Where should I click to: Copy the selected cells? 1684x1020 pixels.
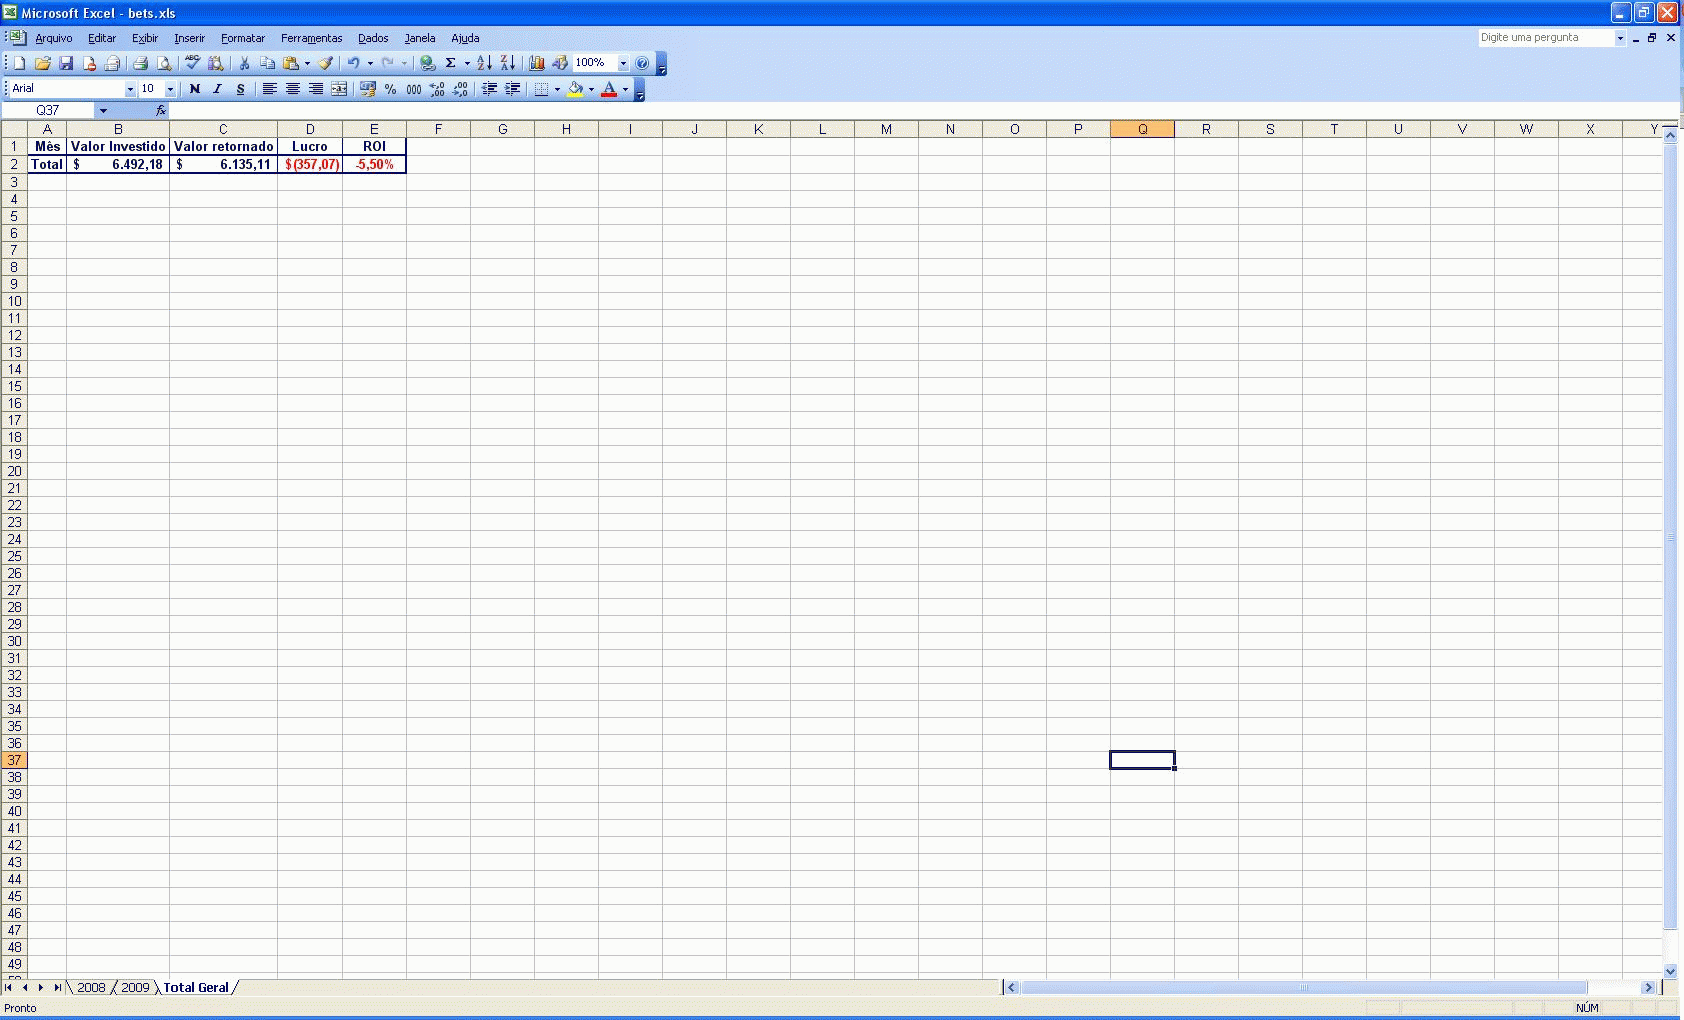click(x=267, y=63)
